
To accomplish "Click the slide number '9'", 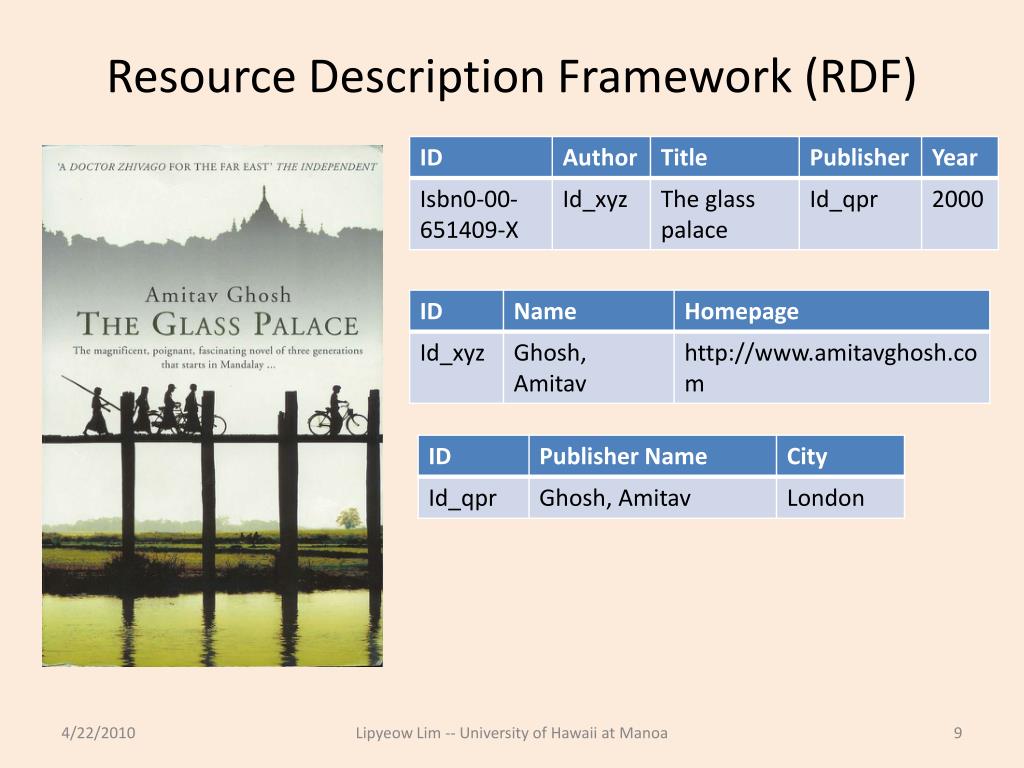I will [x=958, y=733].
